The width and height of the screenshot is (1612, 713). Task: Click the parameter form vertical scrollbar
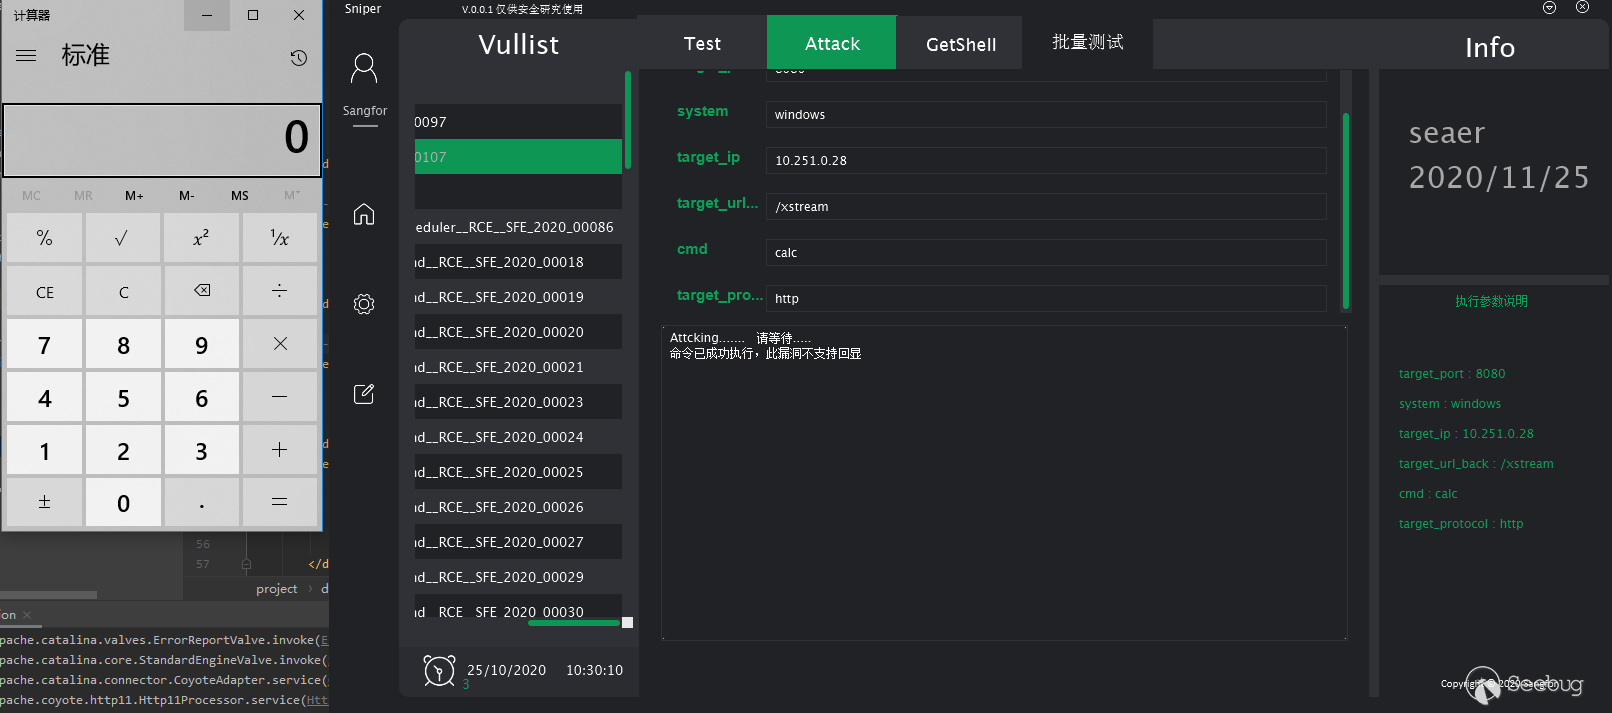click(x=1346, y=211)
